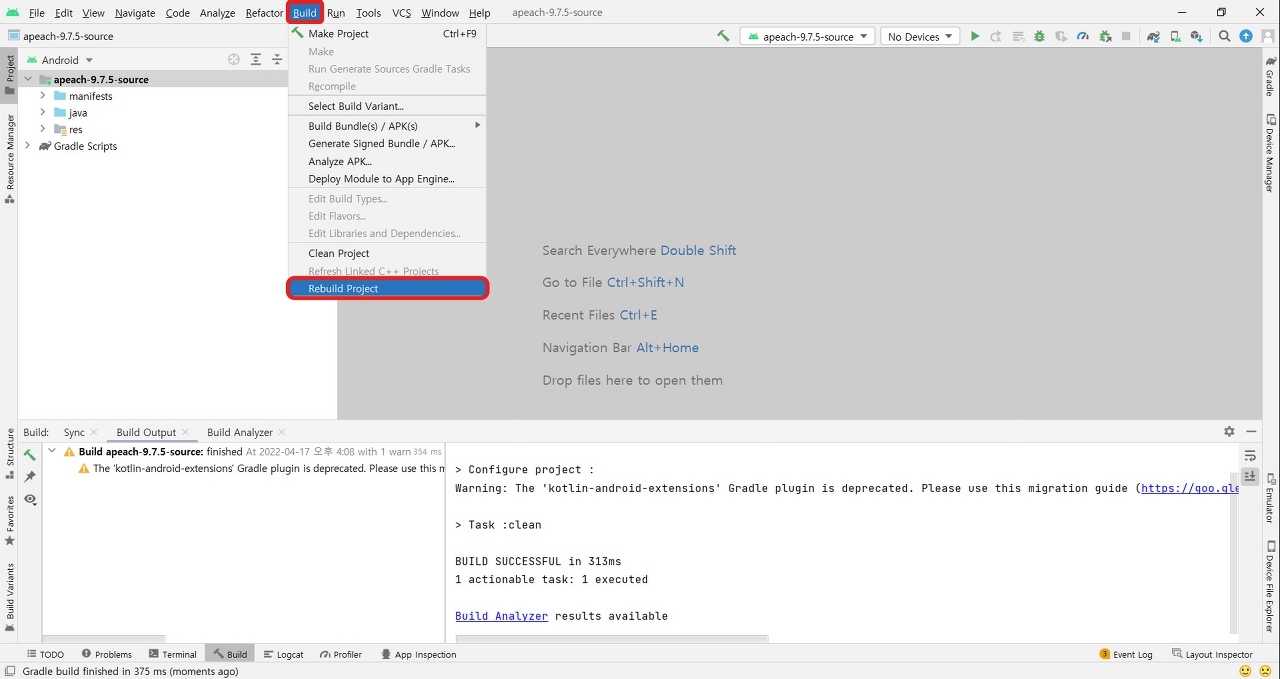Click the Search Everywhere magnifier icon
This screenshot has width=1280, height=679.
point(1225,36)
